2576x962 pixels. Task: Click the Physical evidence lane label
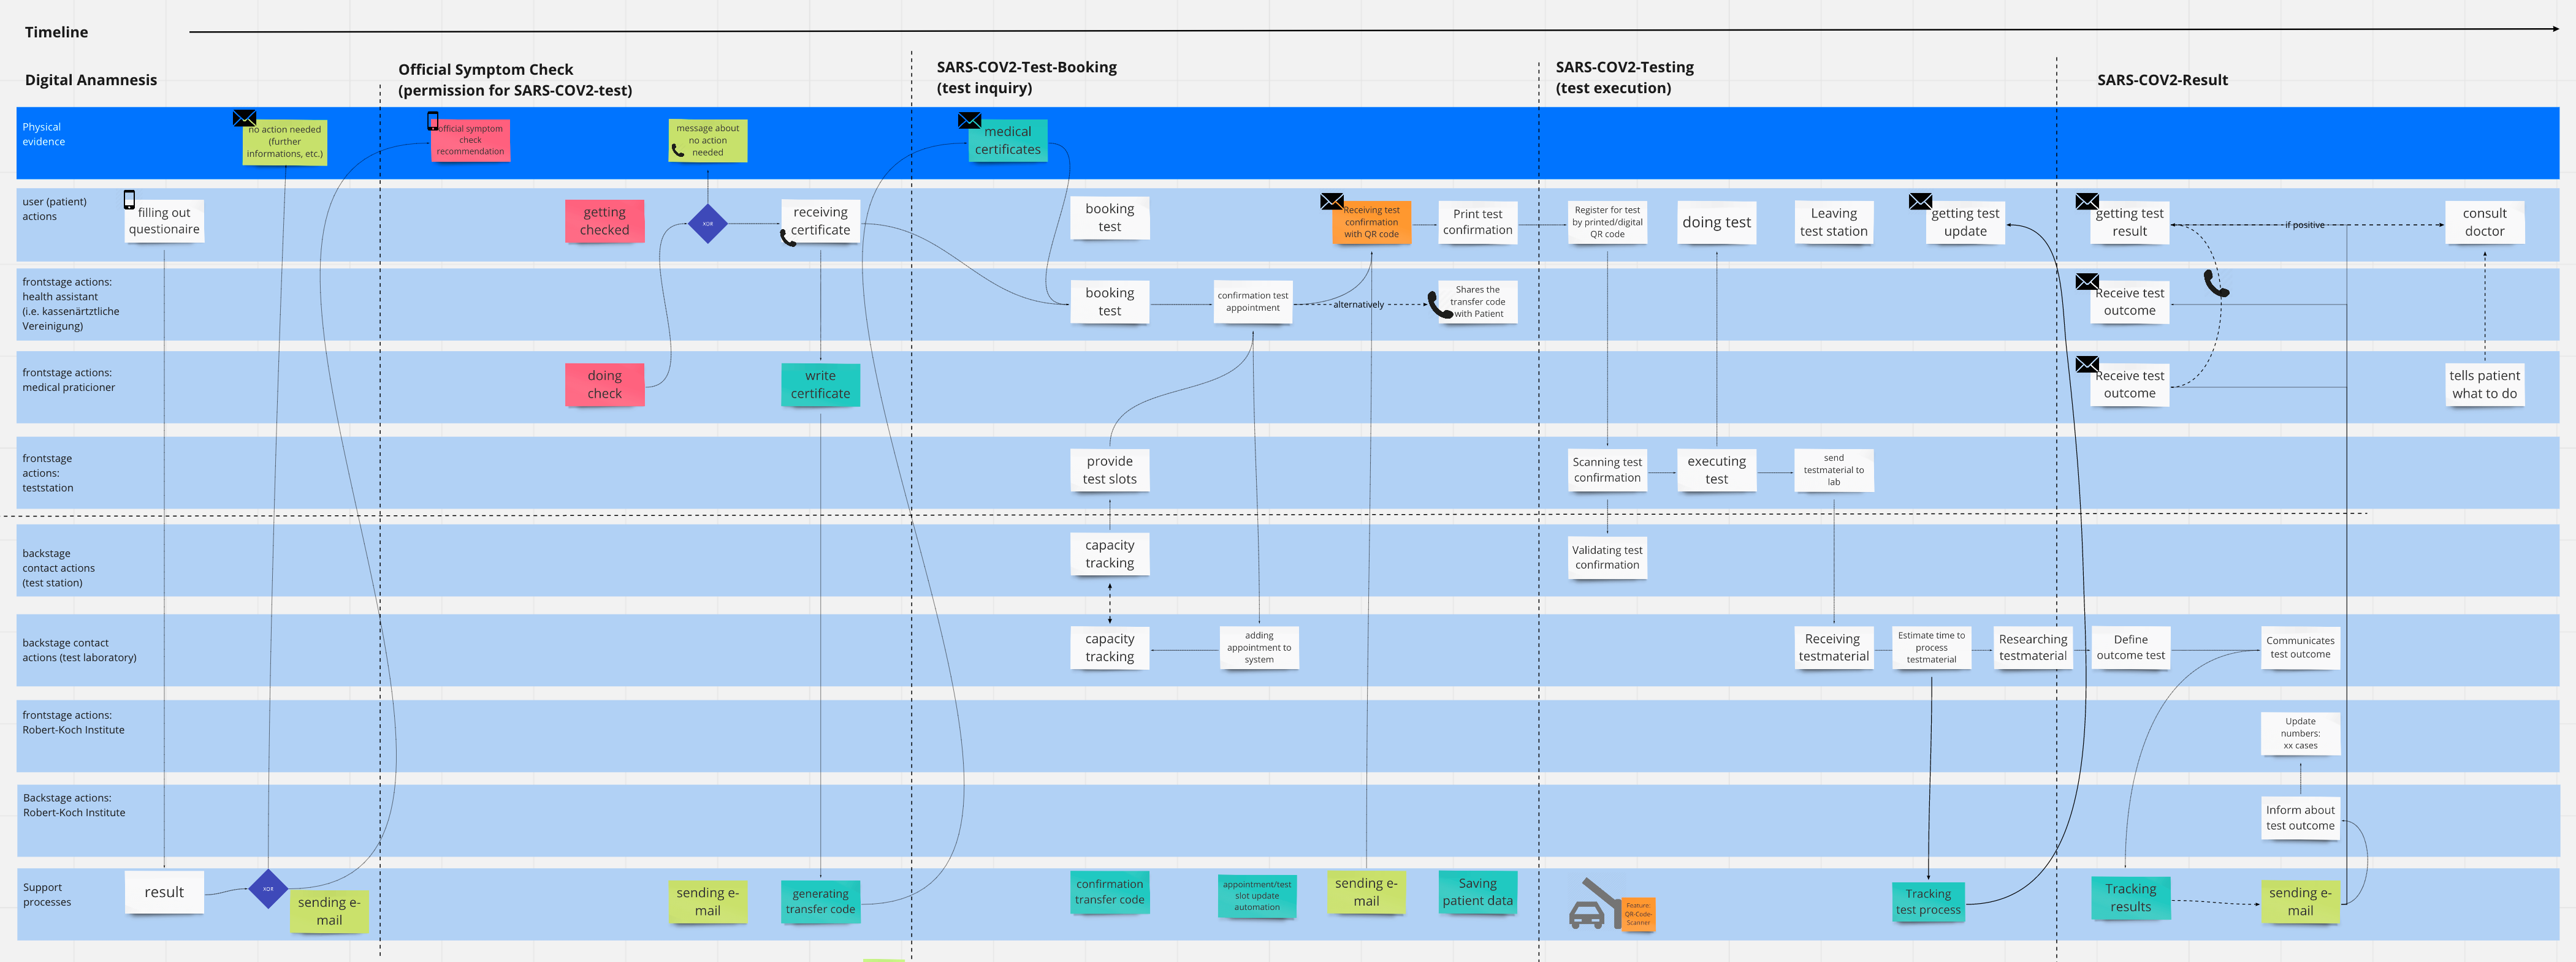(44, 134)
